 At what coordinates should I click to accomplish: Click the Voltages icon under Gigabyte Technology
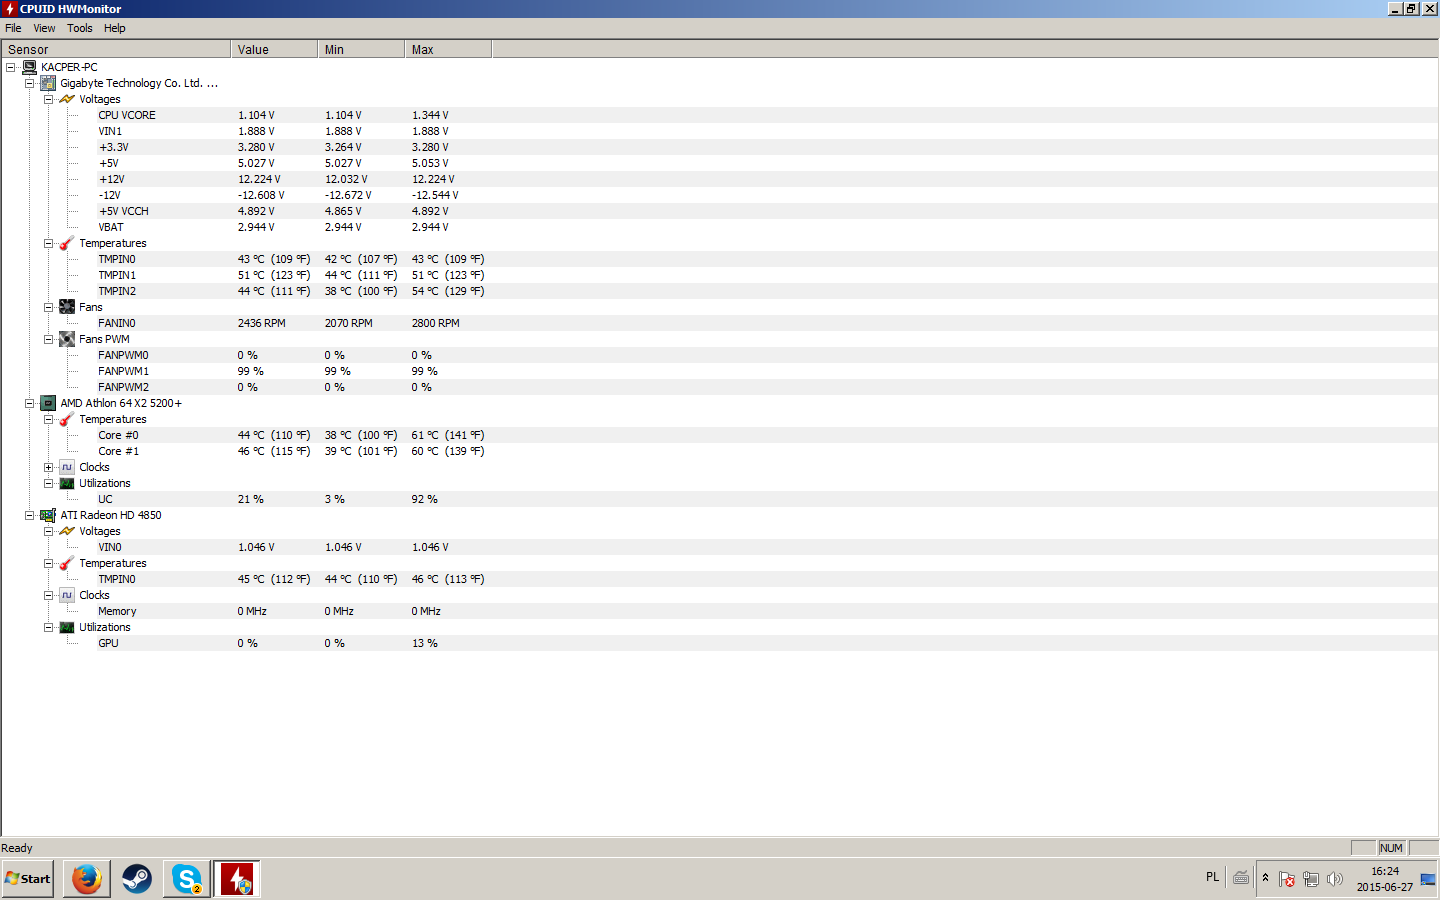point(67,99)
